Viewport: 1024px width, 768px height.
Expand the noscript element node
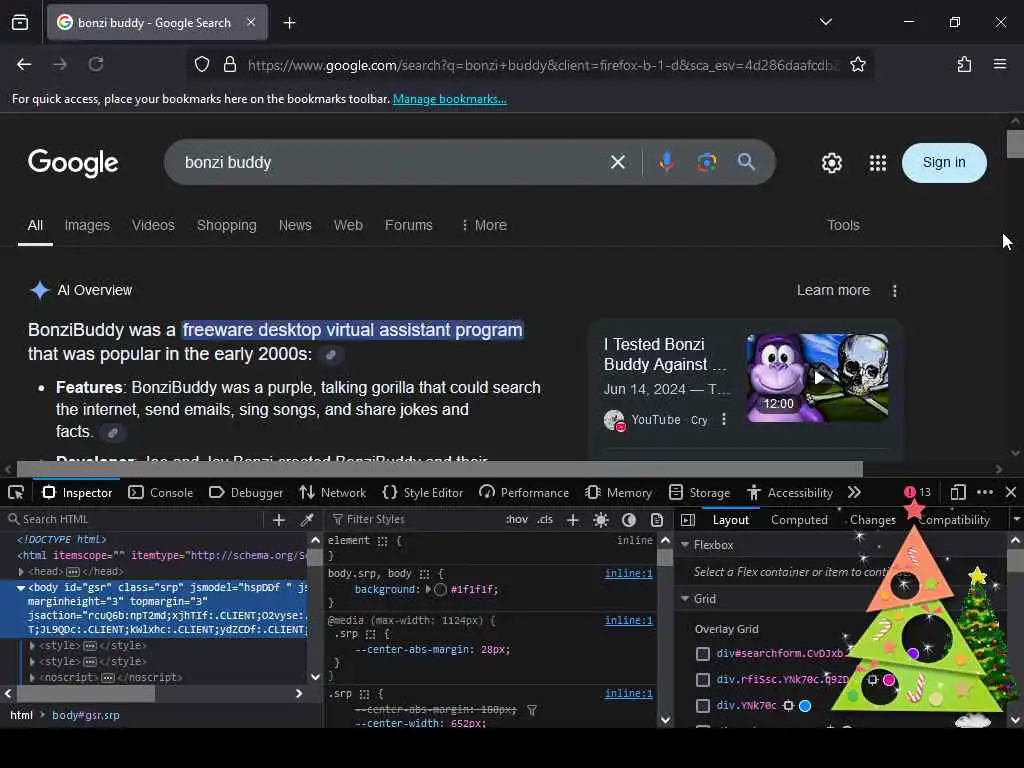pyautogui.click(x=32, y=678)
